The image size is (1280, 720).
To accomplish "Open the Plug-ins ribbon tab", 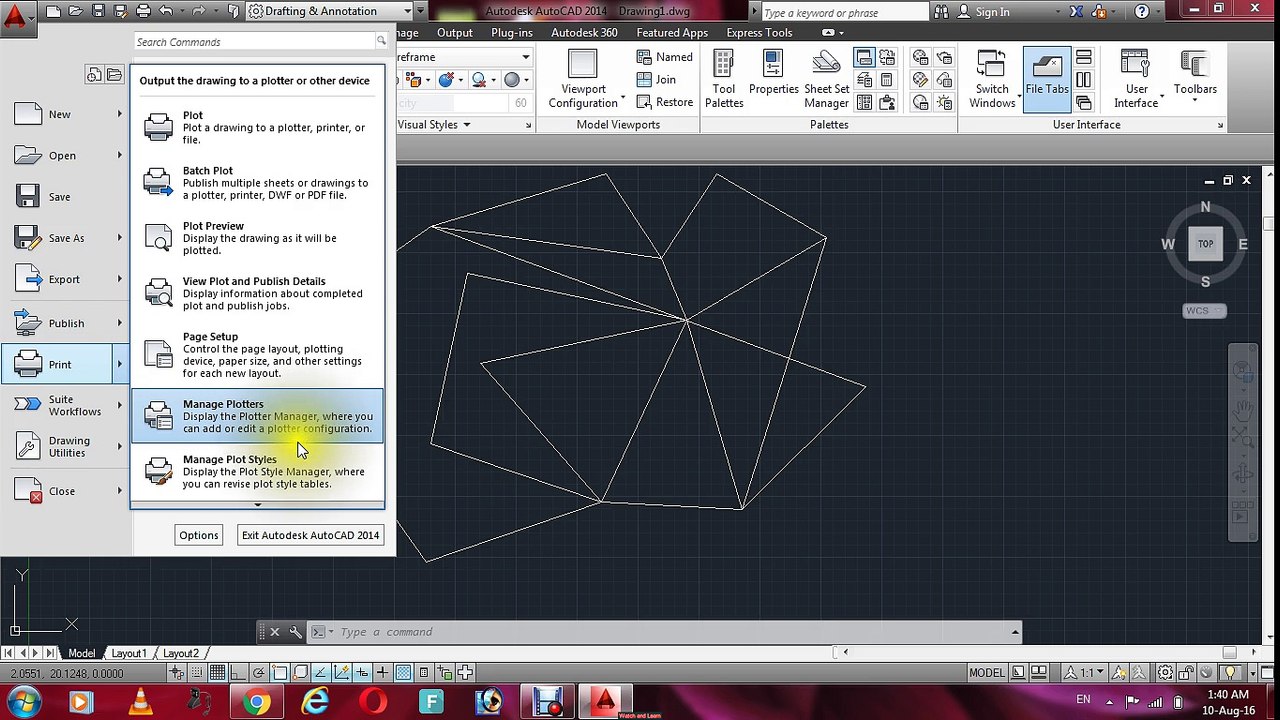I will click(511, 32).
